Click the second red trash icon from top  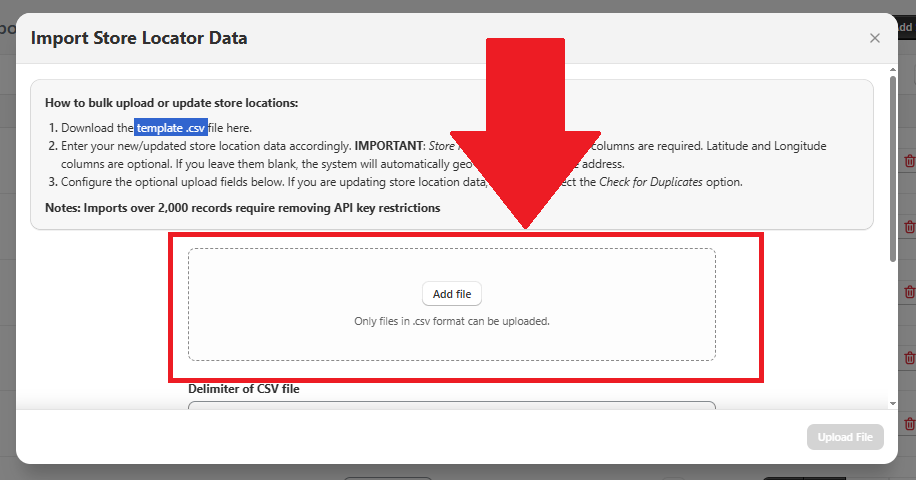pos(909,226)
